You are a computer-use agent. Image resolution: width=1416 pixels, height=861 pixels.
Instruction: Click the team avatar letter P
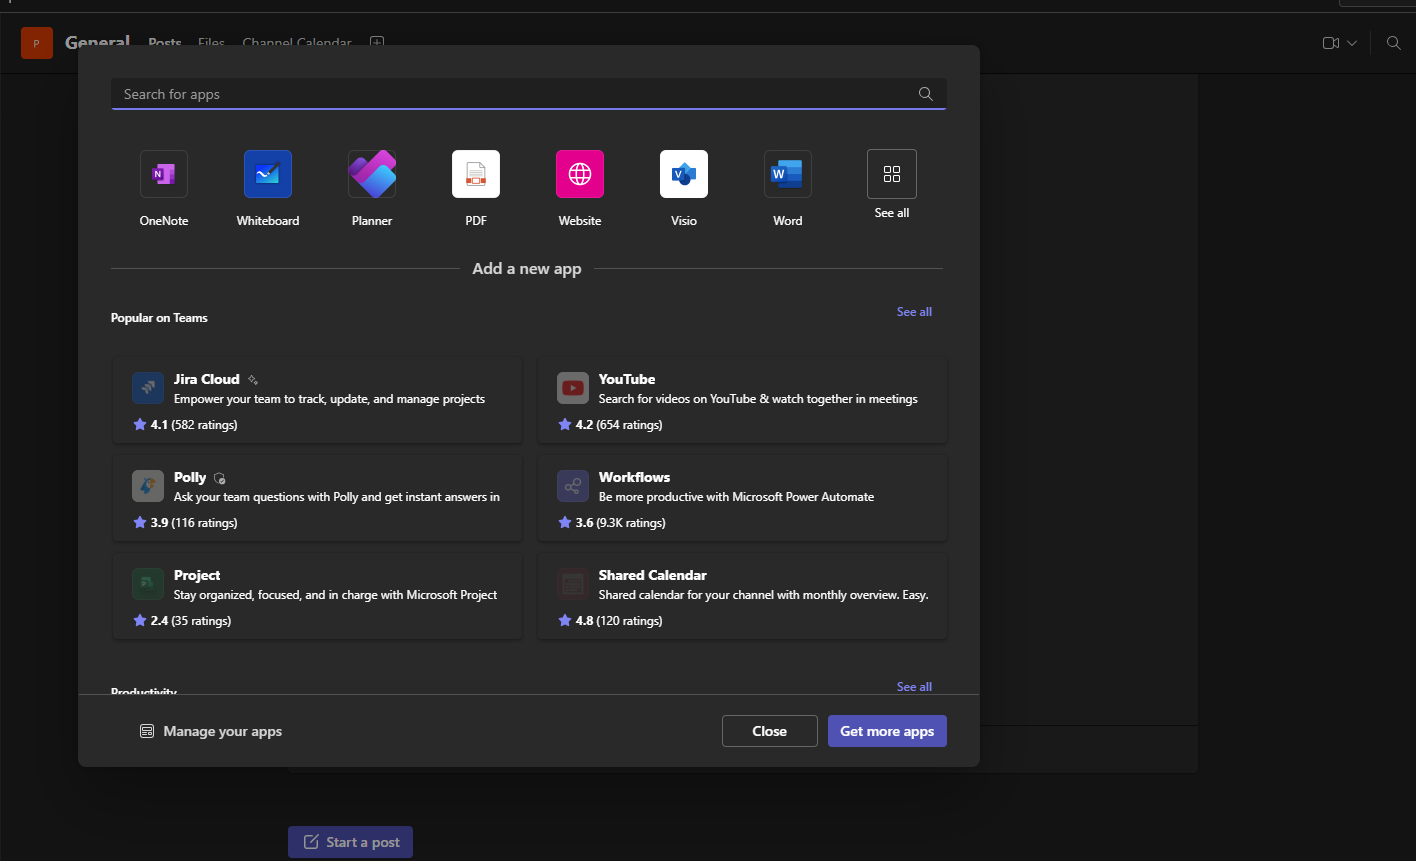point(37,43)
